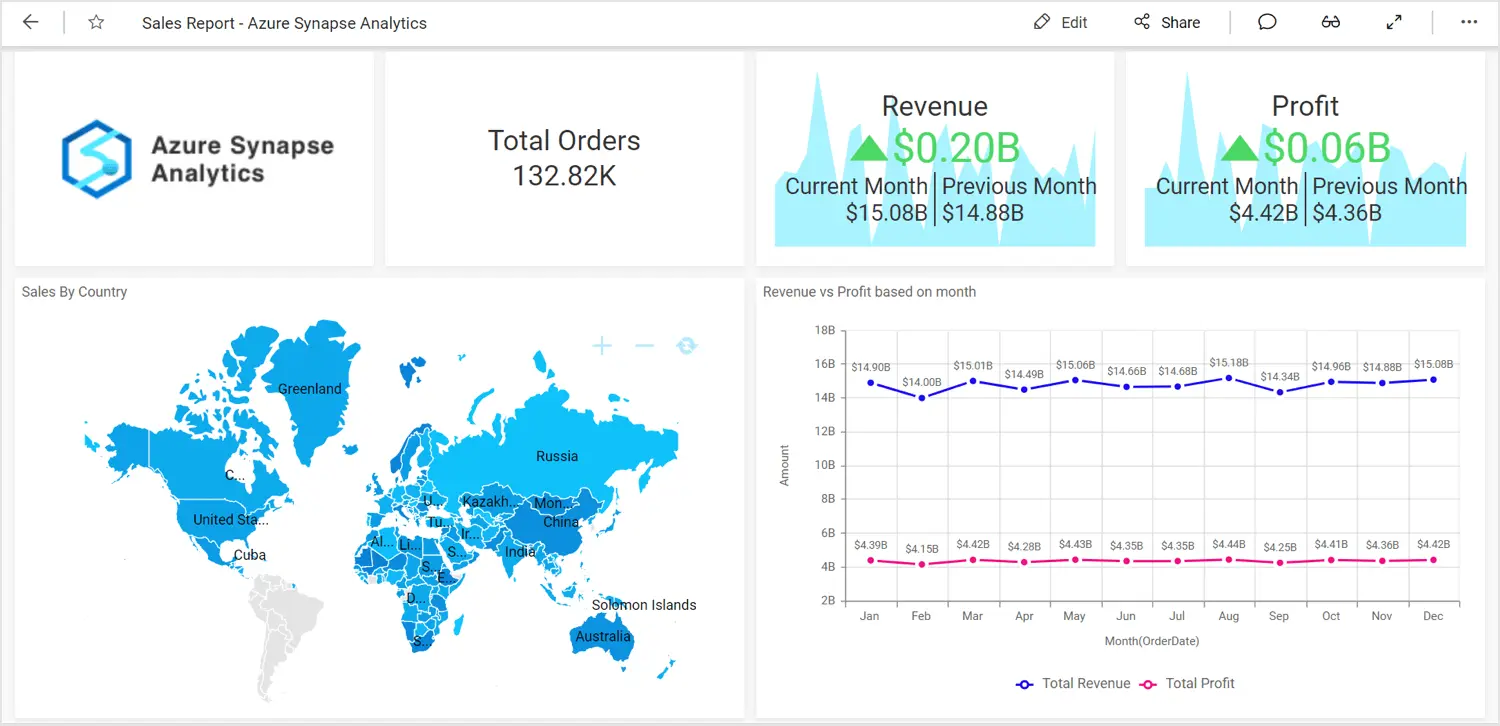
Task: Reset the map view with refresh icon
Action: 686,346
